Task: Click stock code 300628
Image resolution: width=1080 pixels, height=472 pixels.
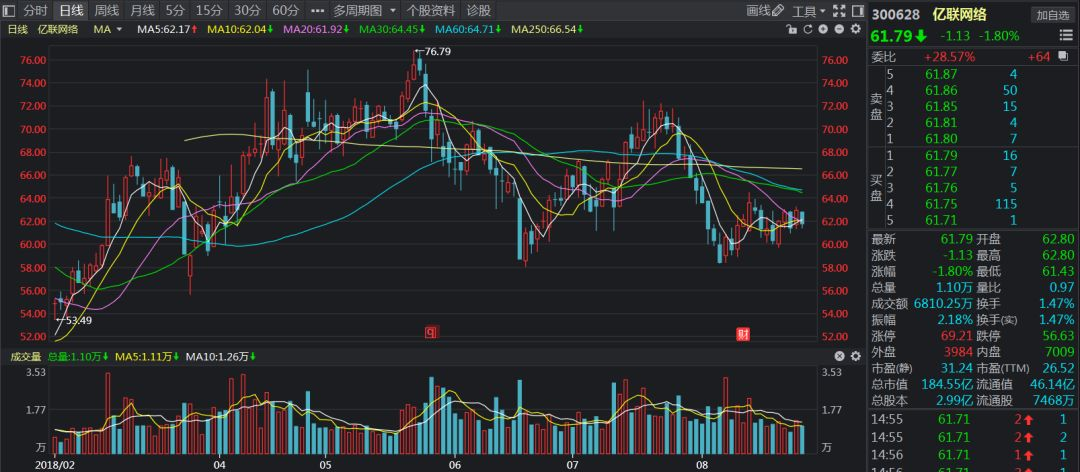Action: pos(893,14)
